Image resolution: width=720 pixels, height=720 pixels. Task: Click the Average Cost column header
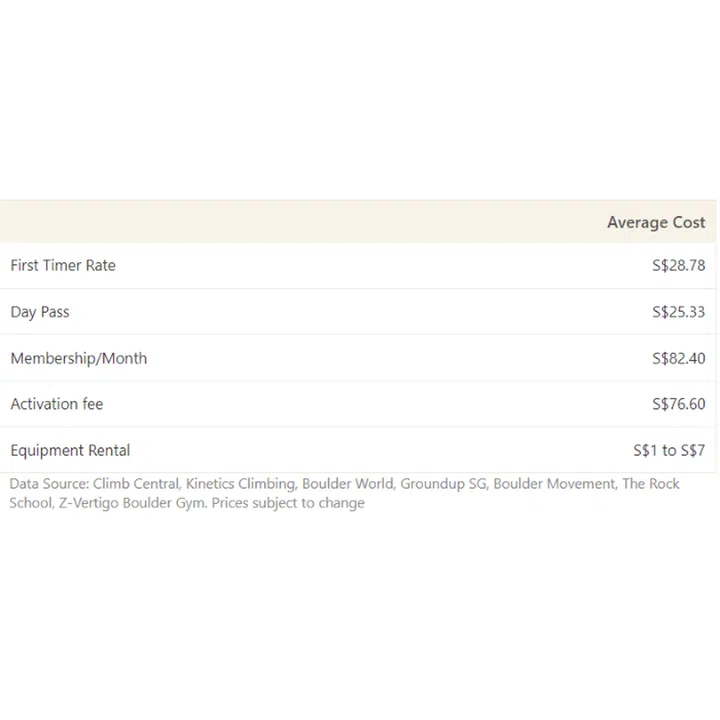pyautogui.click(x=655, y=222)
